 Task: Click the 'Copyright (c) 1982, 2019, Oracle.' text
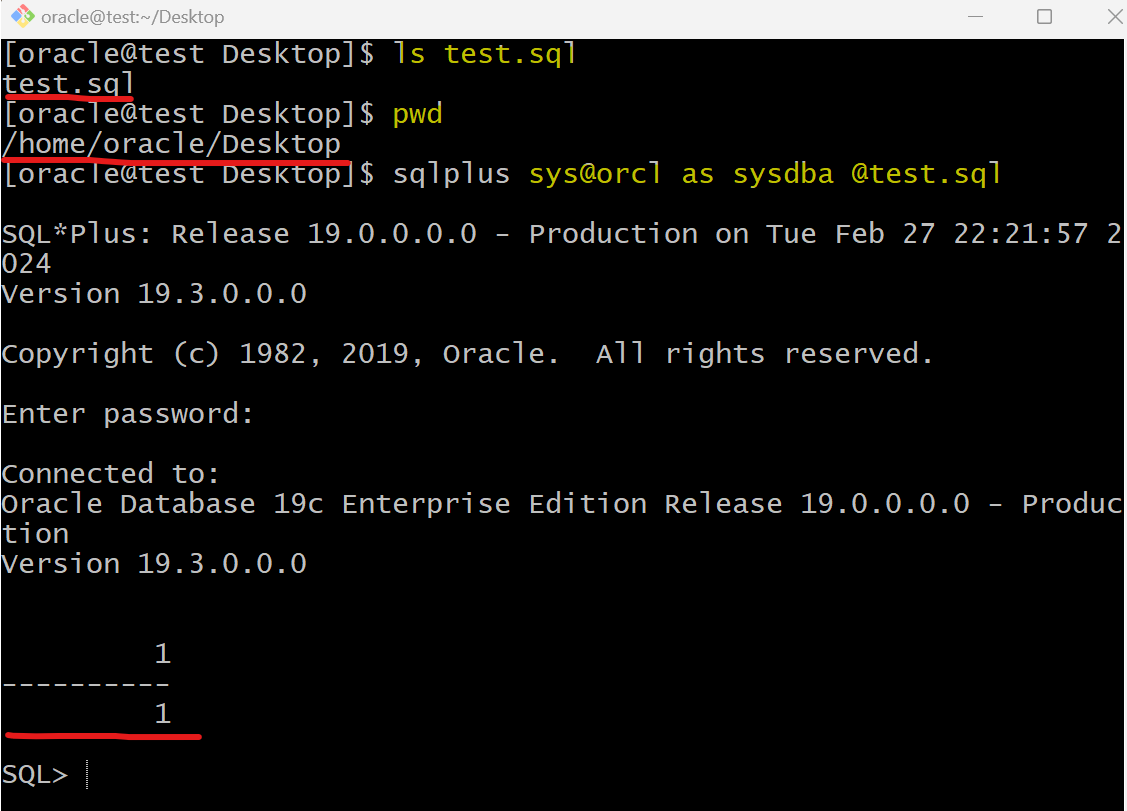point(280,354)
